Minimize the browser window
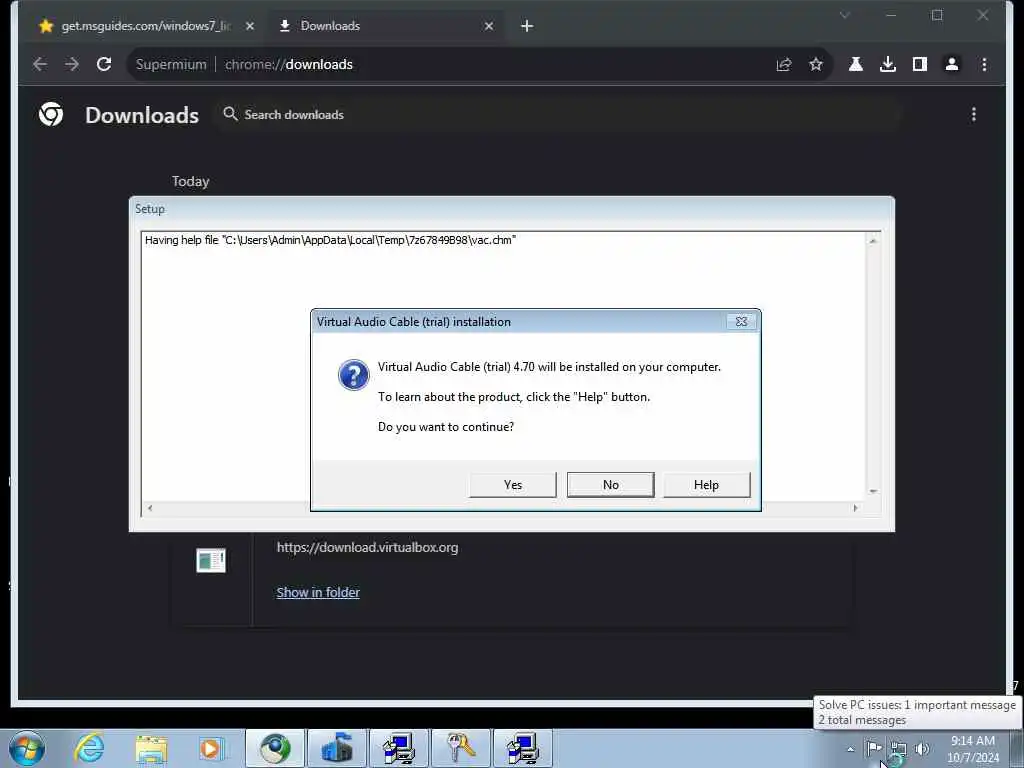 pyautogui.click(x=891, y=15)
